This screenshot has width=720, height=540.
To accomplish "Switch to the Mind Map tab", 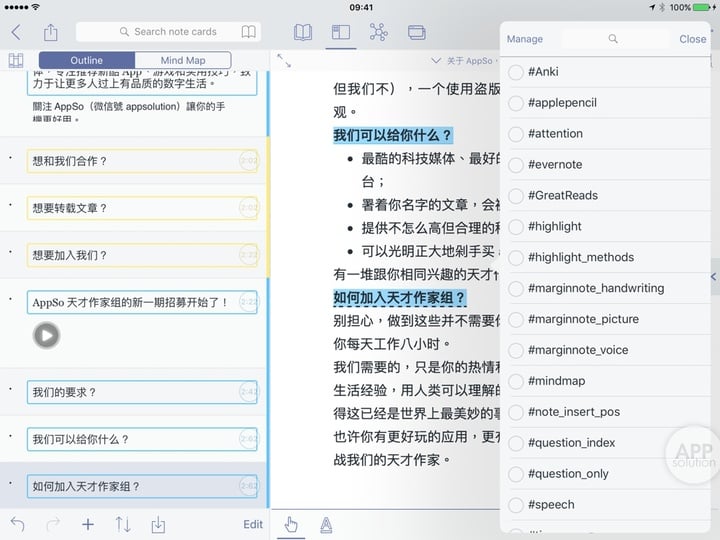I will click(x=183, y=60).
